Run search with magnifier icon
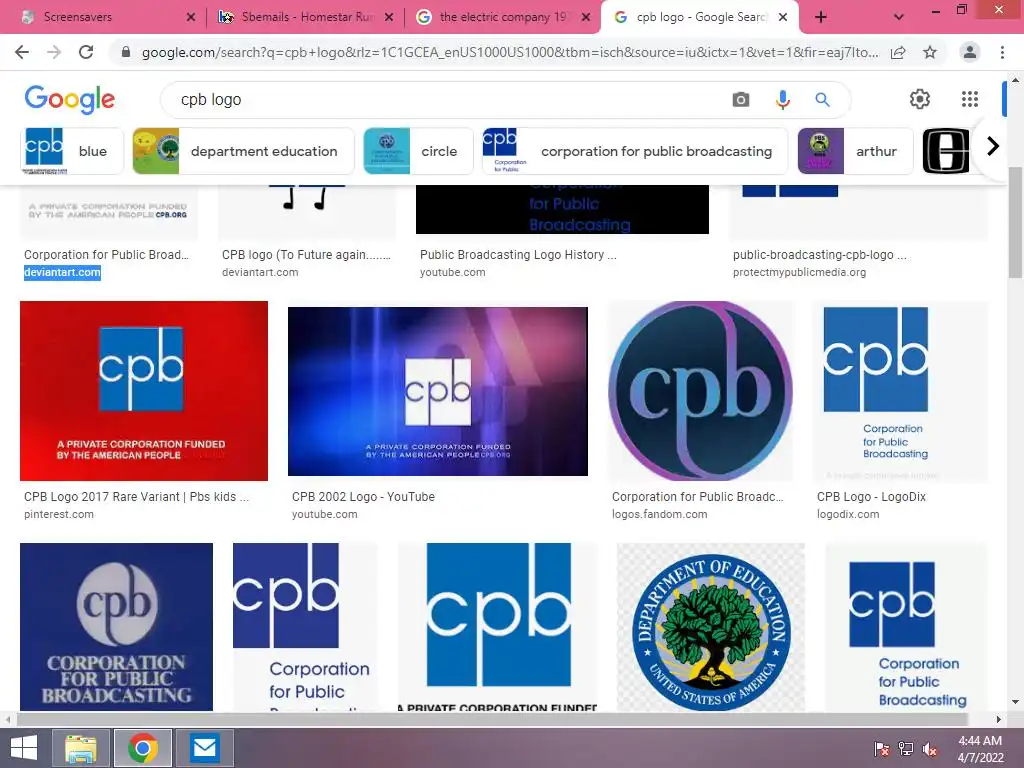 tap(822, 99)
